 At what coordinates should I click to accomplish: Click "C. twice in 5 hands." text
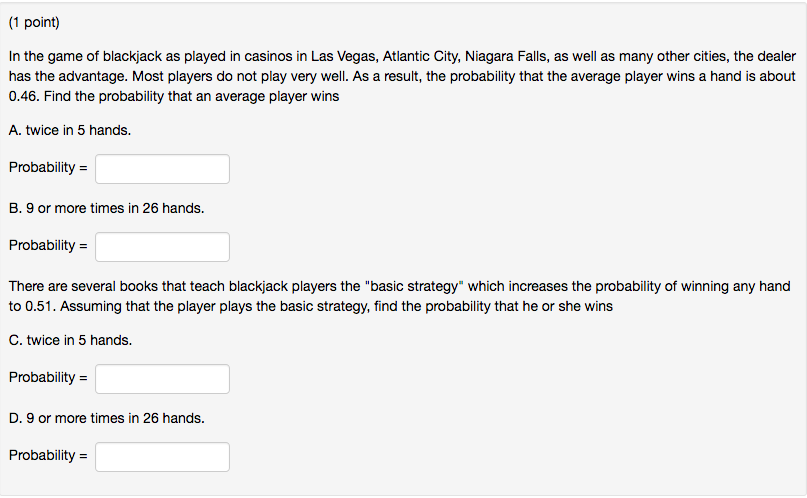point(71,340)
